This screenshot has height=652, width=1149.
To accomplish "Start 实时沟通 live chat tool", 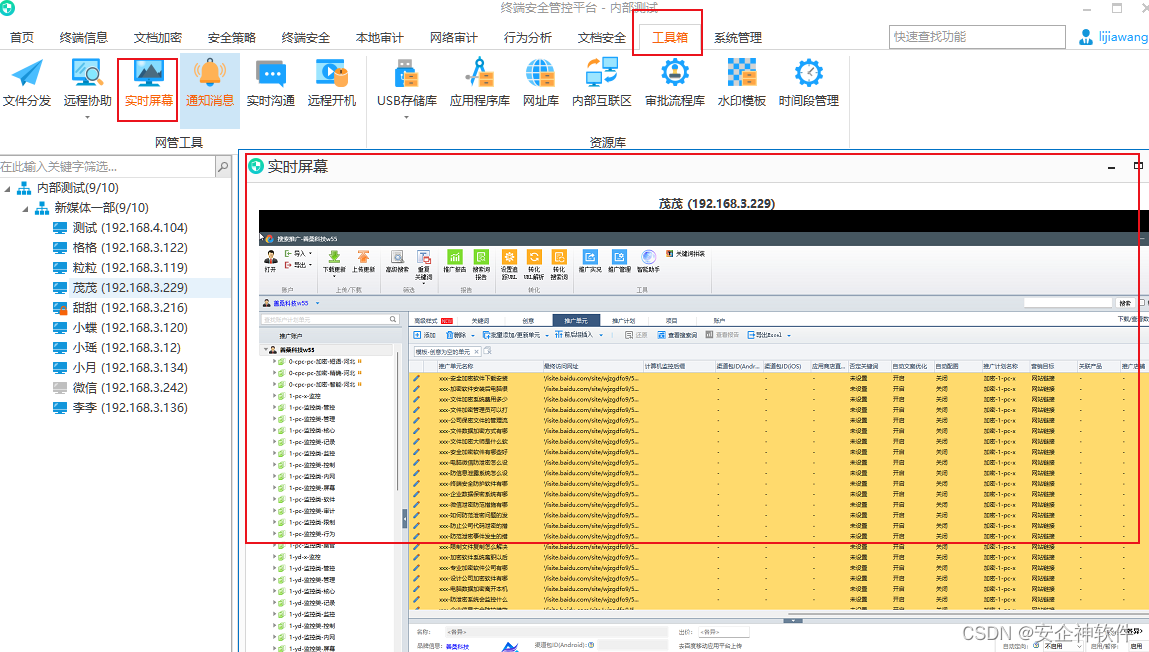I will click(x=270, y=84).
